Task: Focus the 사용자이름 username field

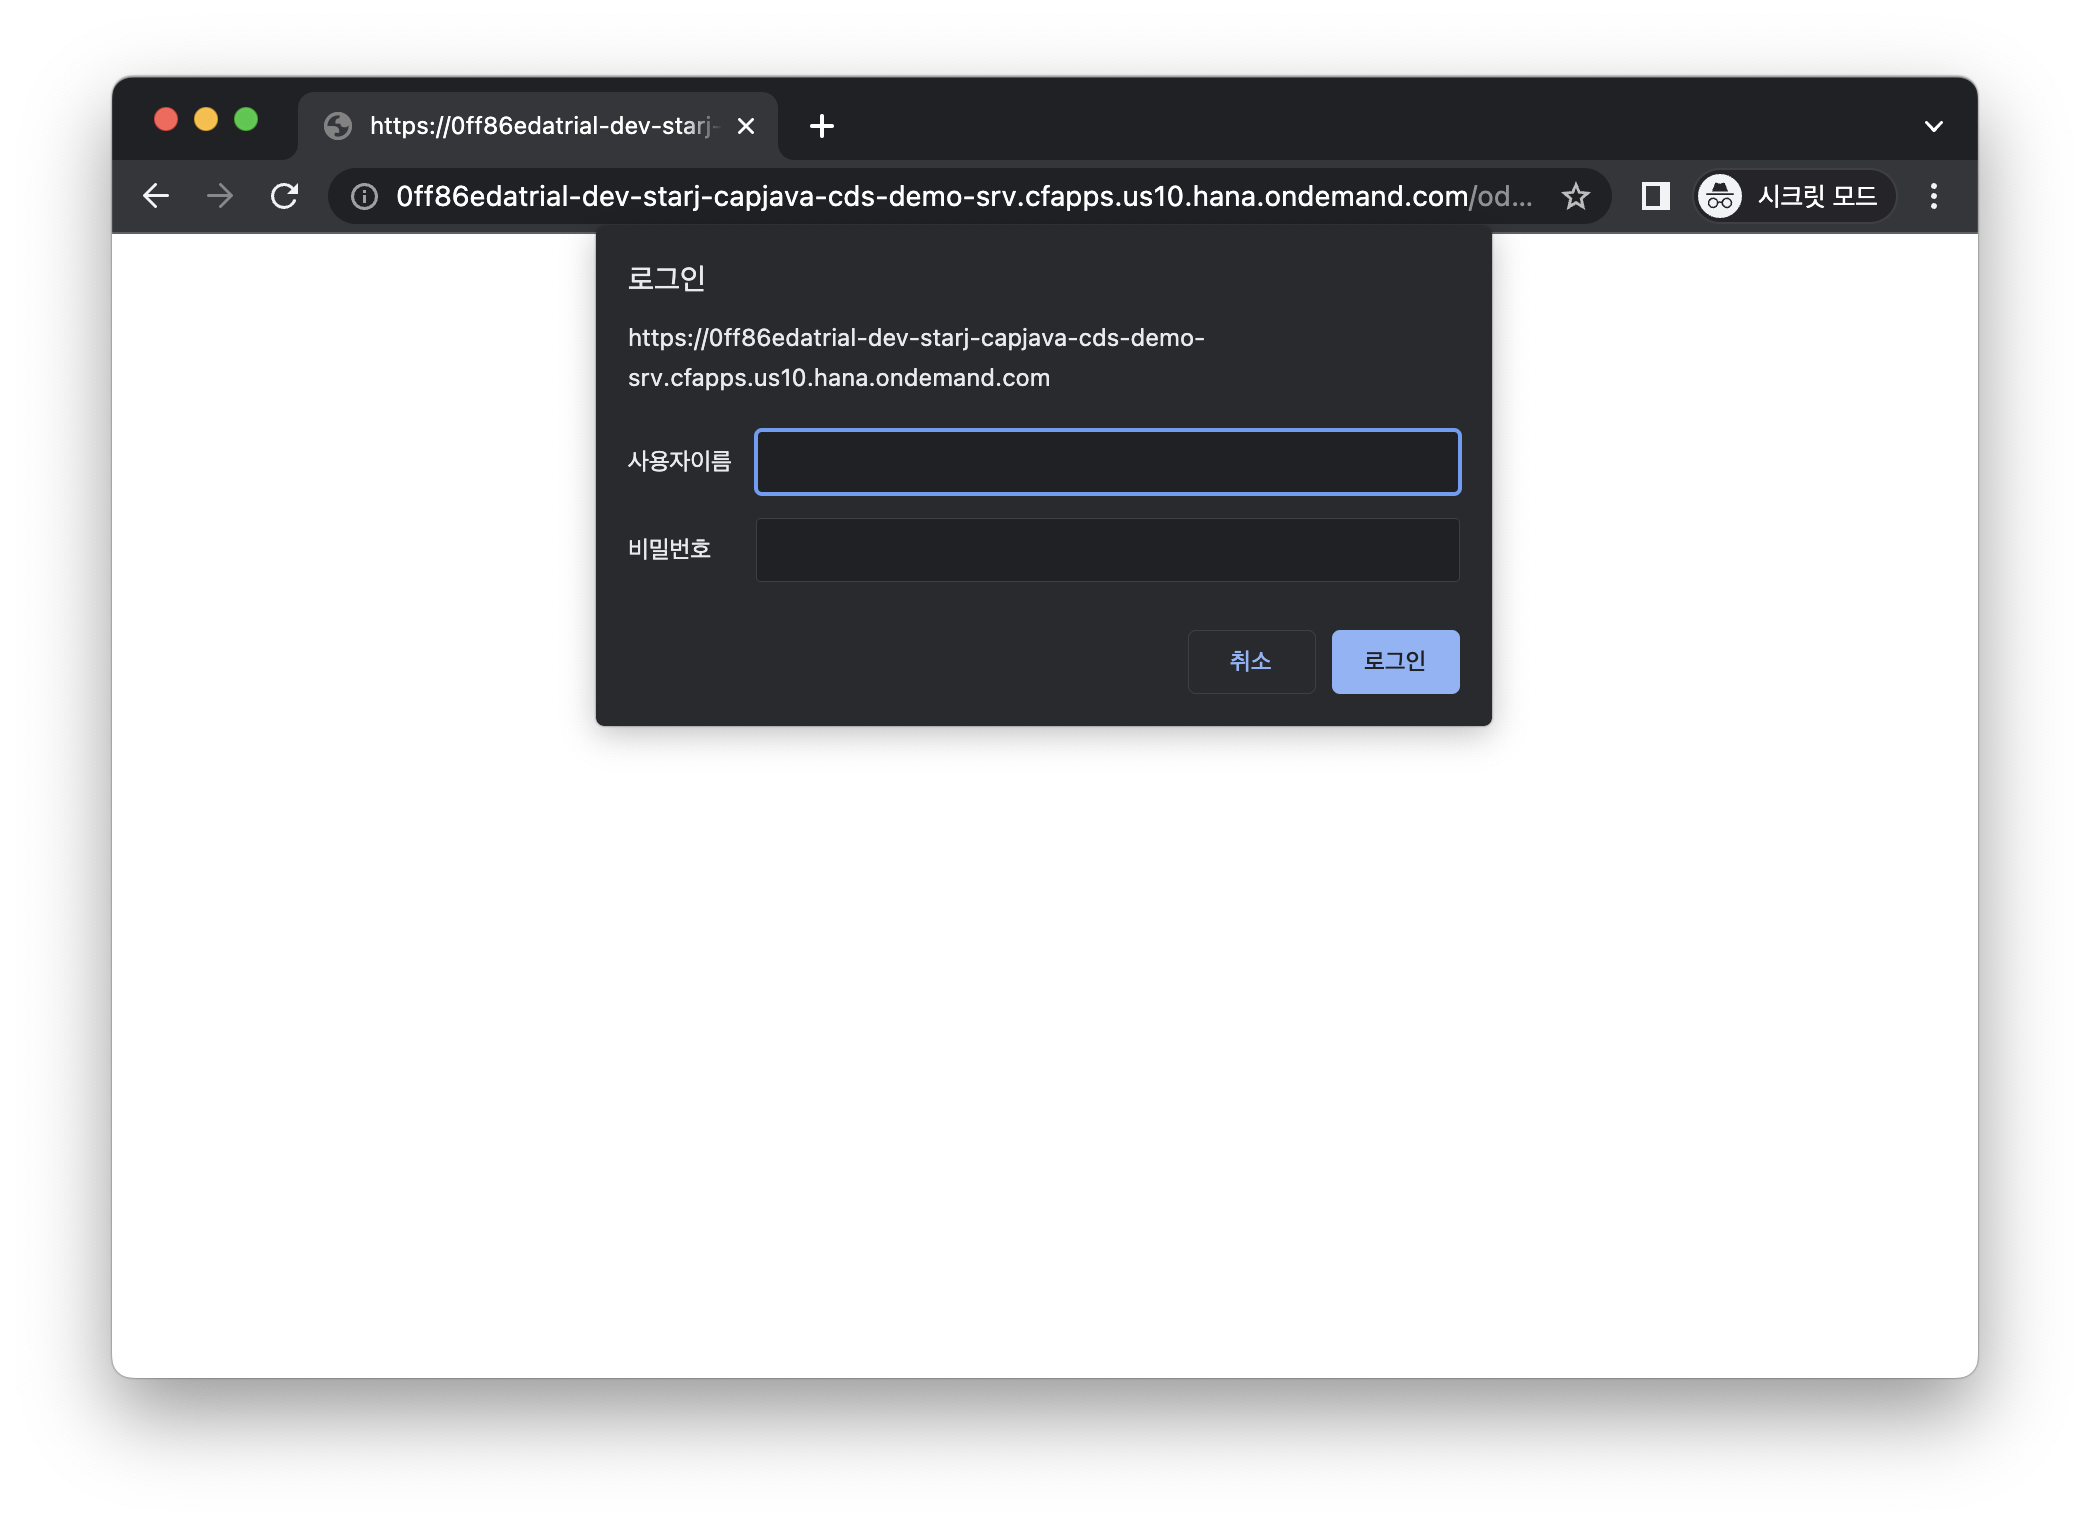Action: tap(1107, 462)
